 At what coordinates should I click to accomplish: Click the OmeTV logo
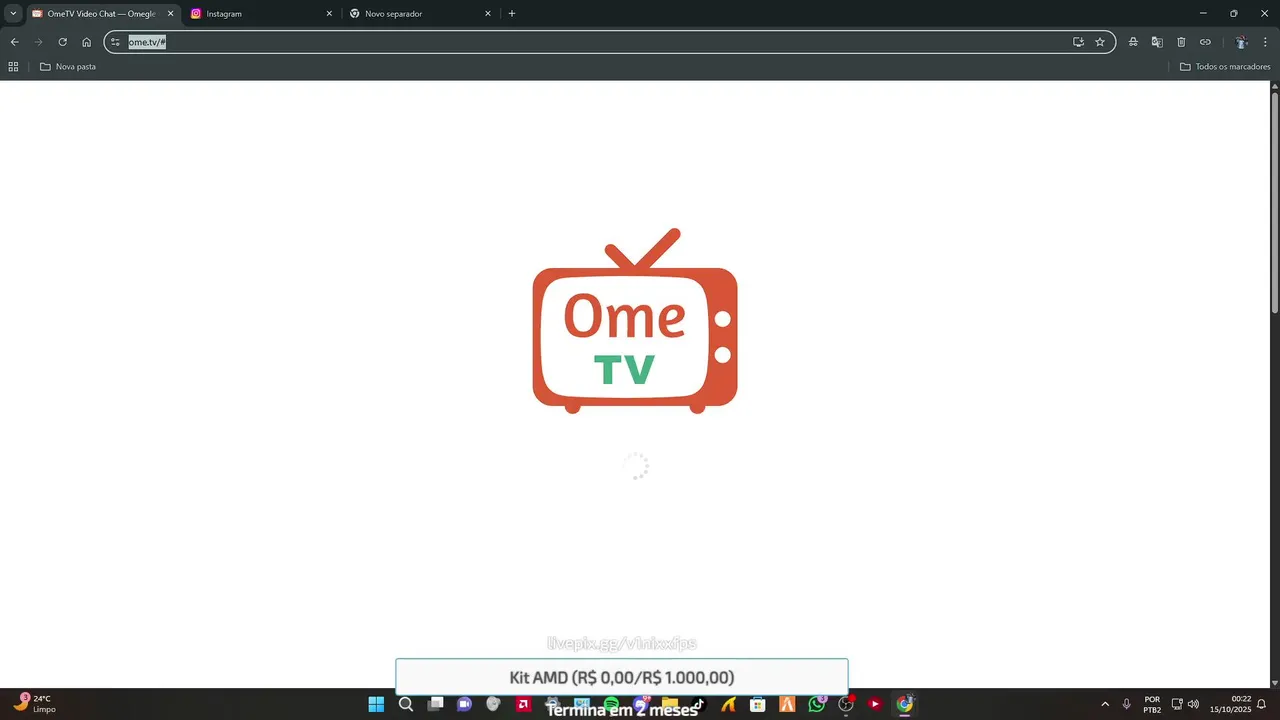(x=635, y=321)
